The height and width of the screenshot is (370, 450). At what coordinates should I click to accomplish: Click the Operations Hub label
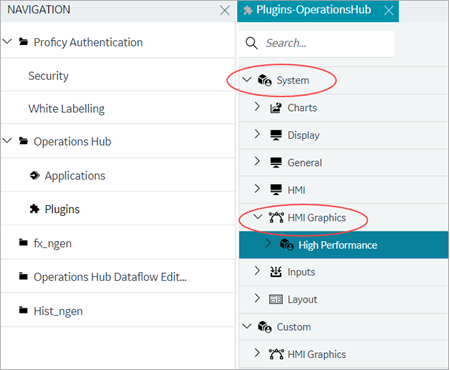coord(72,142)
